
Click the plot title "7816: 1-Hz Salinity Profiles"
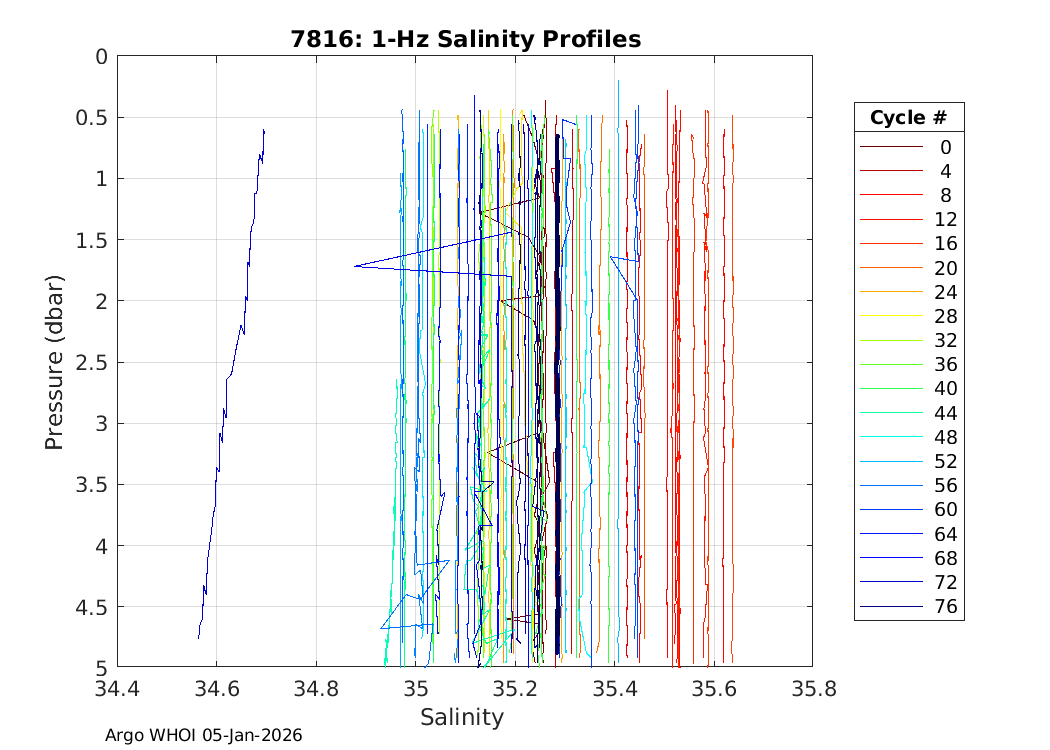point(465,39)
